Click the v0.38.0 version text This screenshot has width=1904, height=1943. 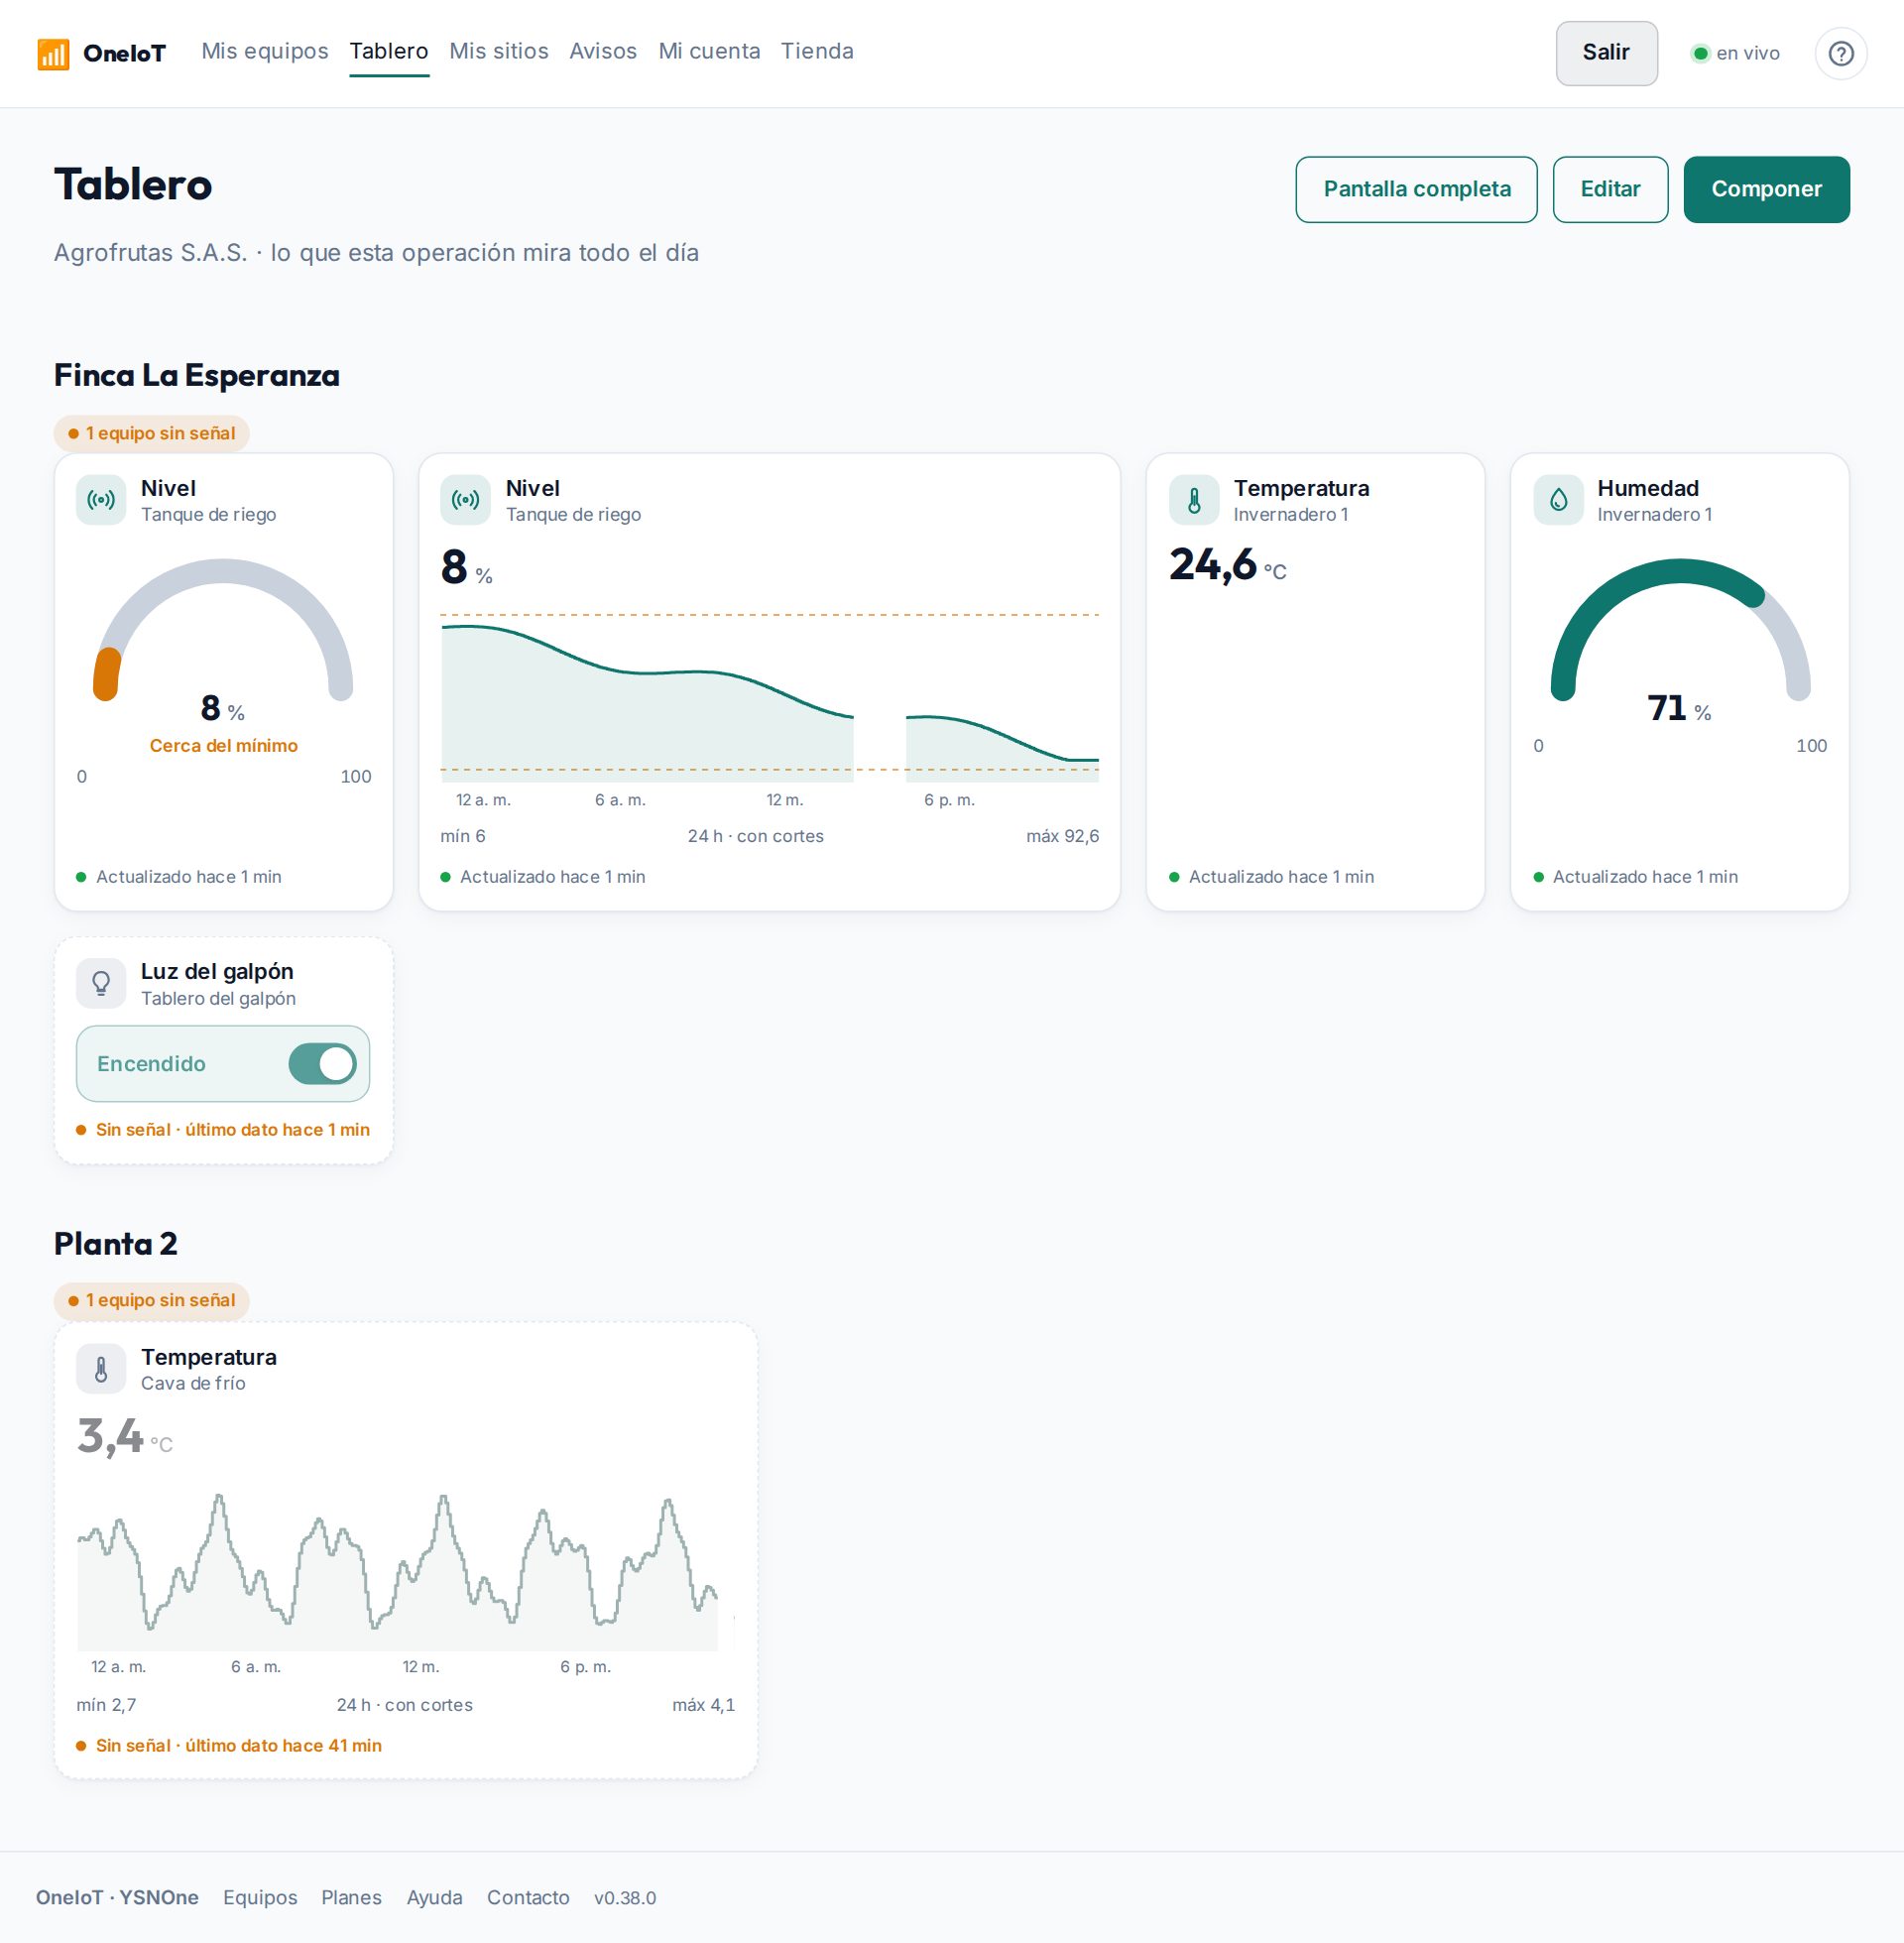[625, 1898]
